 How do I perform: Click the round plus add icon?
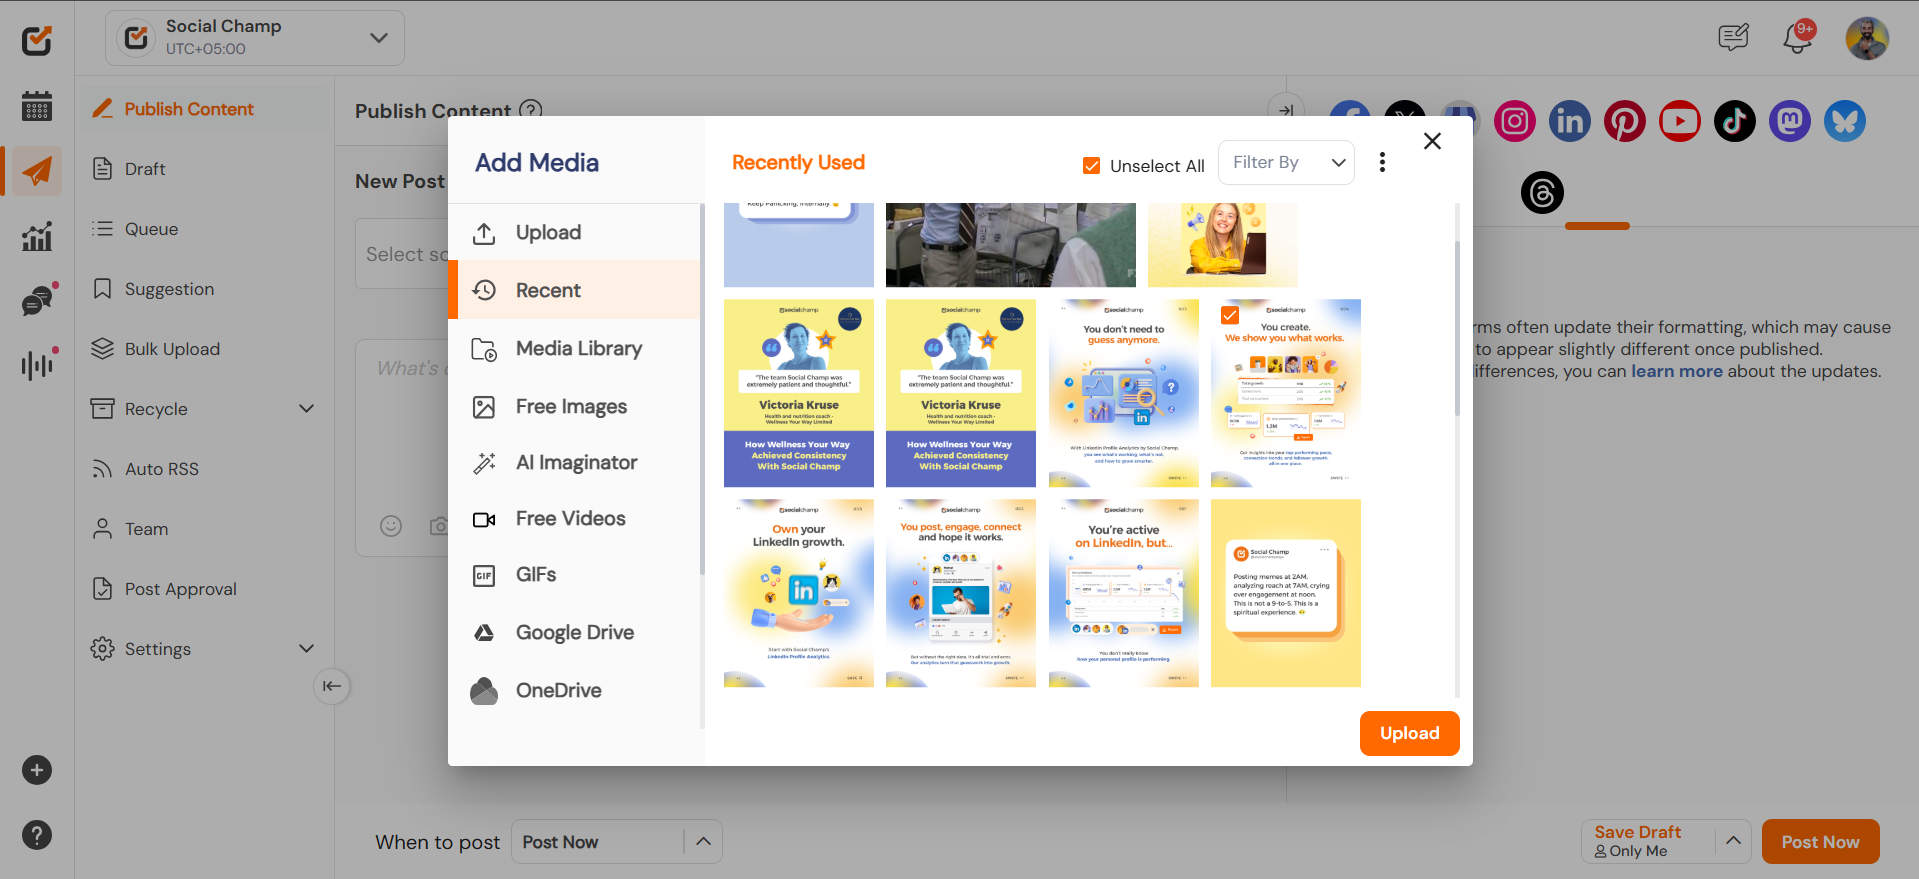click(37, 770)
